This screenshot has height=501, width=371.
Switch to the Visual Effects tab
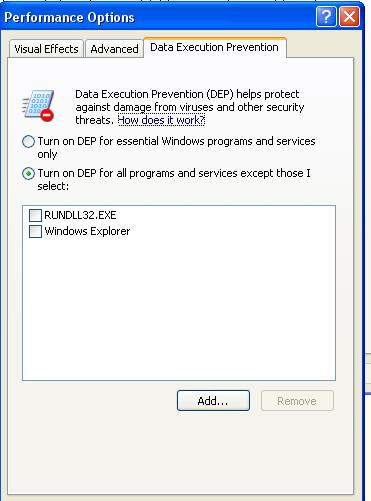click(46, 49)
